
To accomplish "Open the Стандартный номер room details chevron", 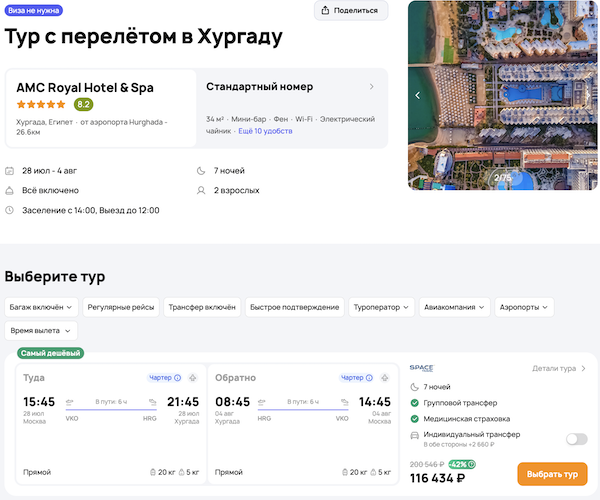I will pos(372,87).
